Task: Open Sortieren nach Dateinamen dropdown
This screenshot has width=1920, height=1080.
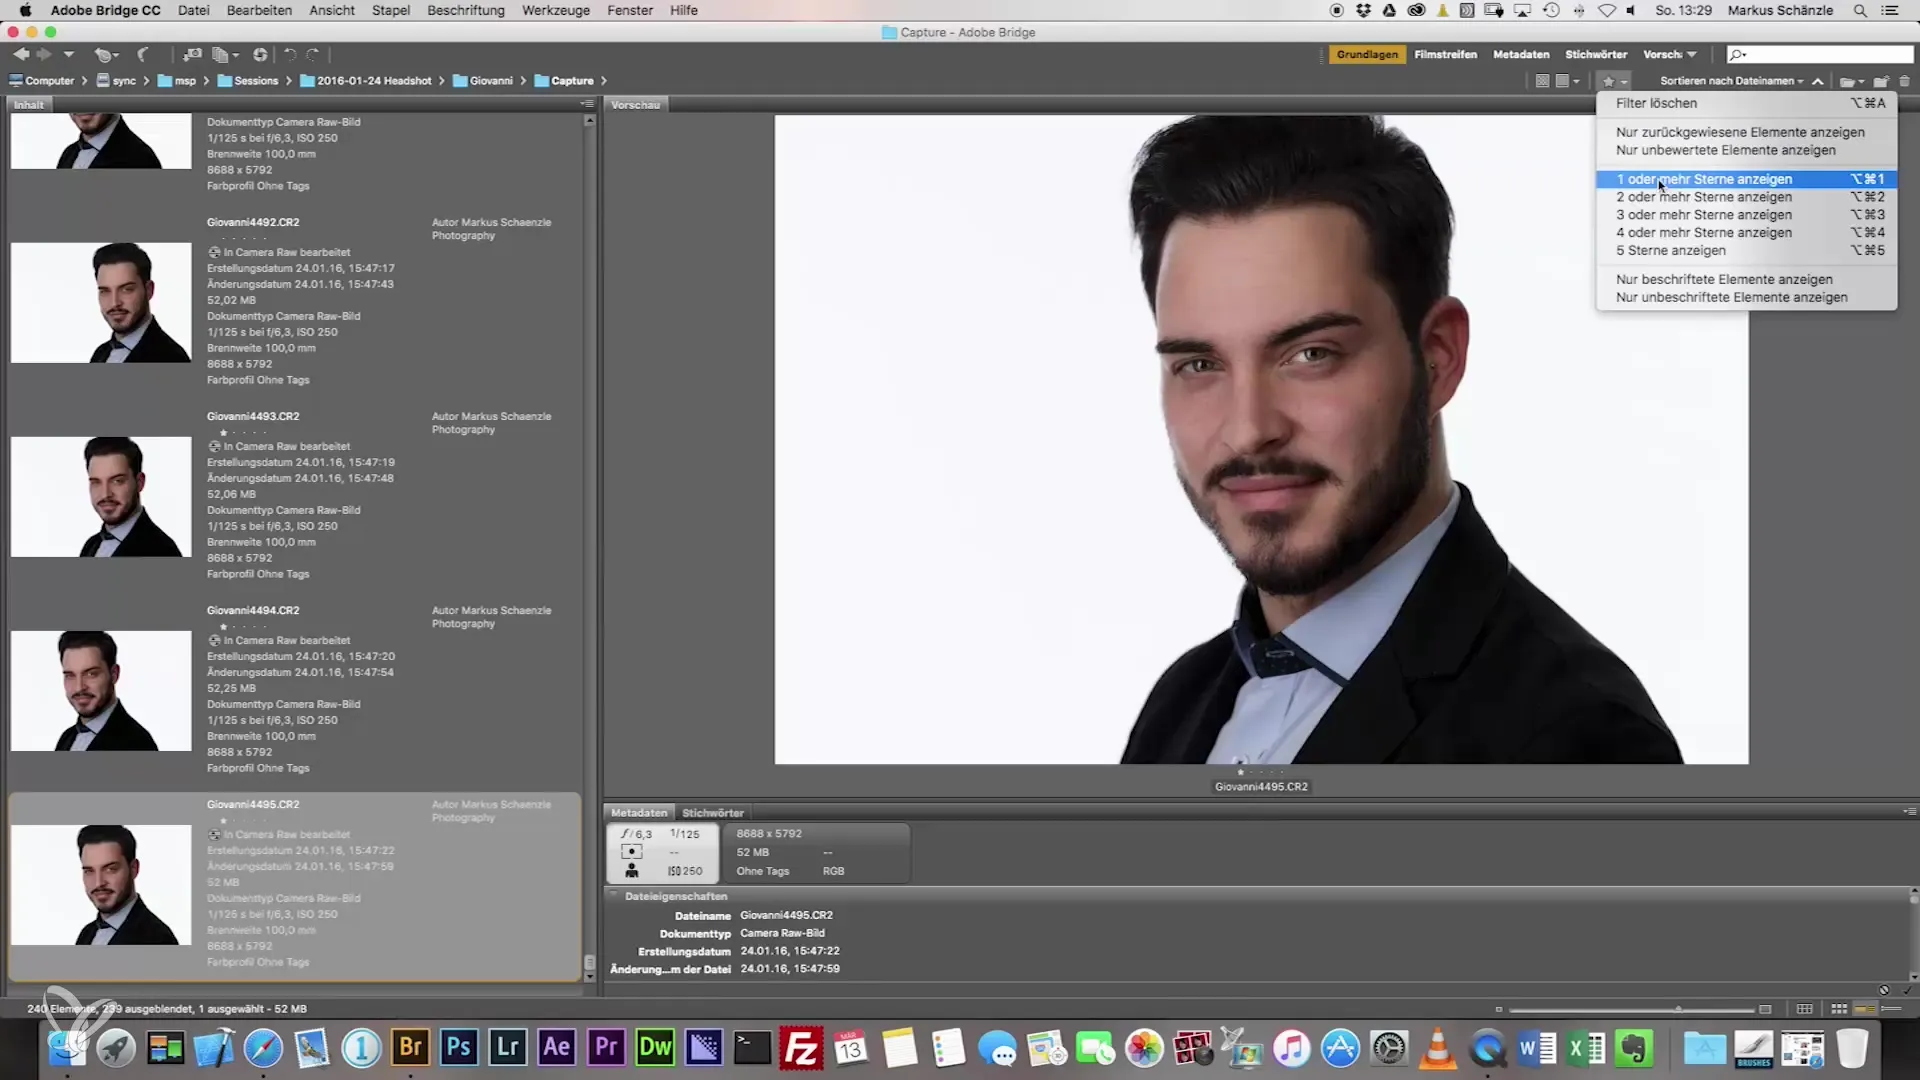Action: 1732,81
